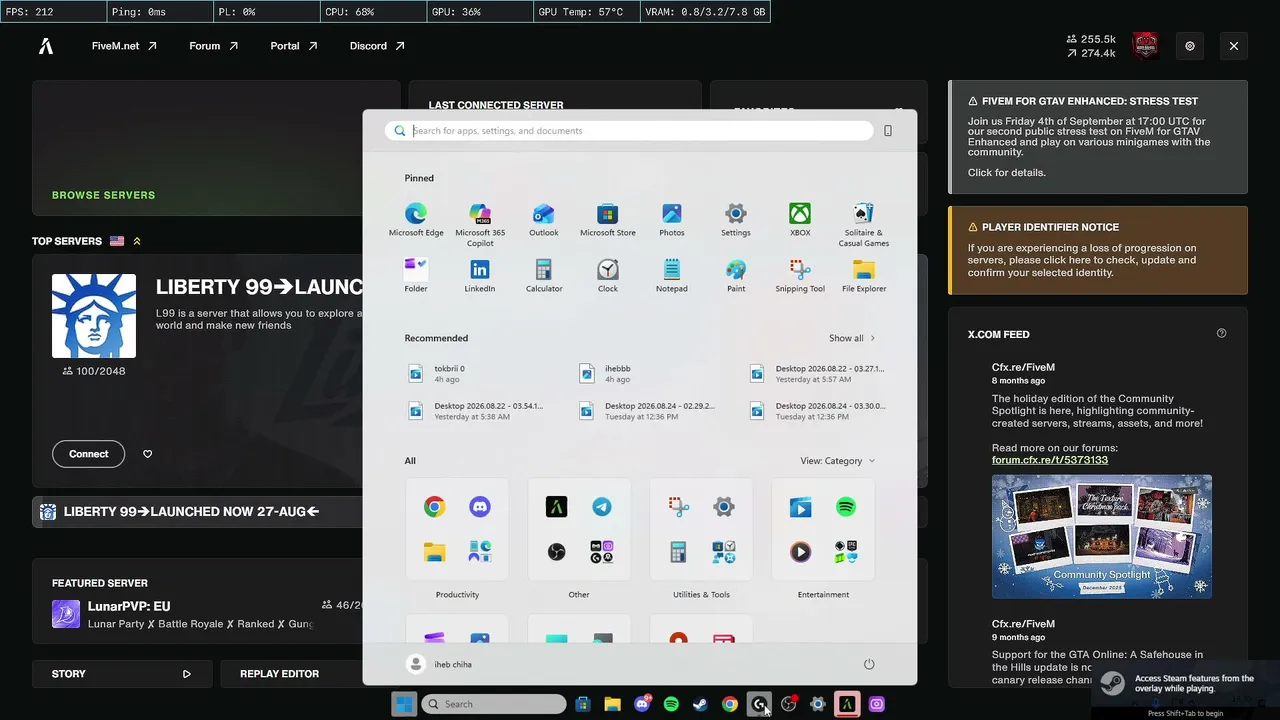1280x720 pixels.
Task: Open Microsoft Store from the taskbar
Action: (583, 704)
